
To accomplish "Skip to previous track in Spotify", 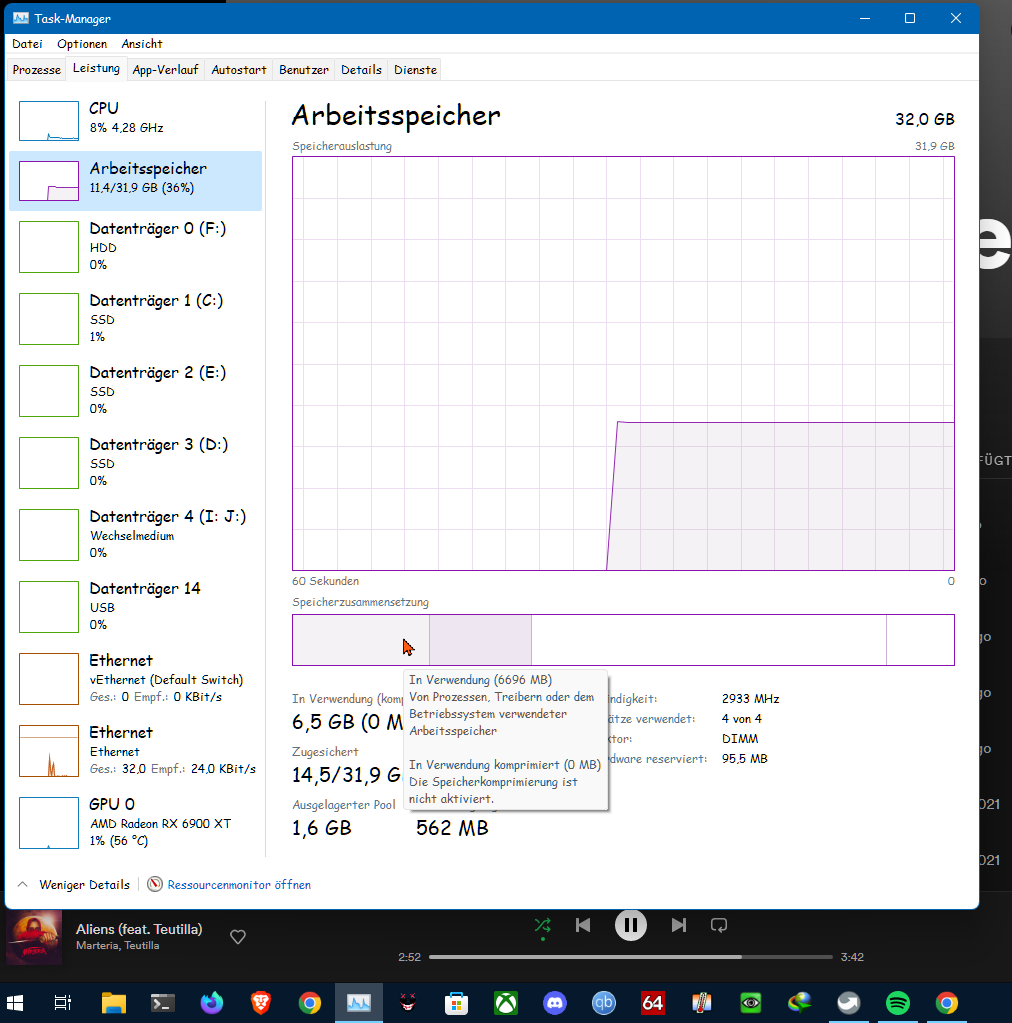I will coord(583,925).
